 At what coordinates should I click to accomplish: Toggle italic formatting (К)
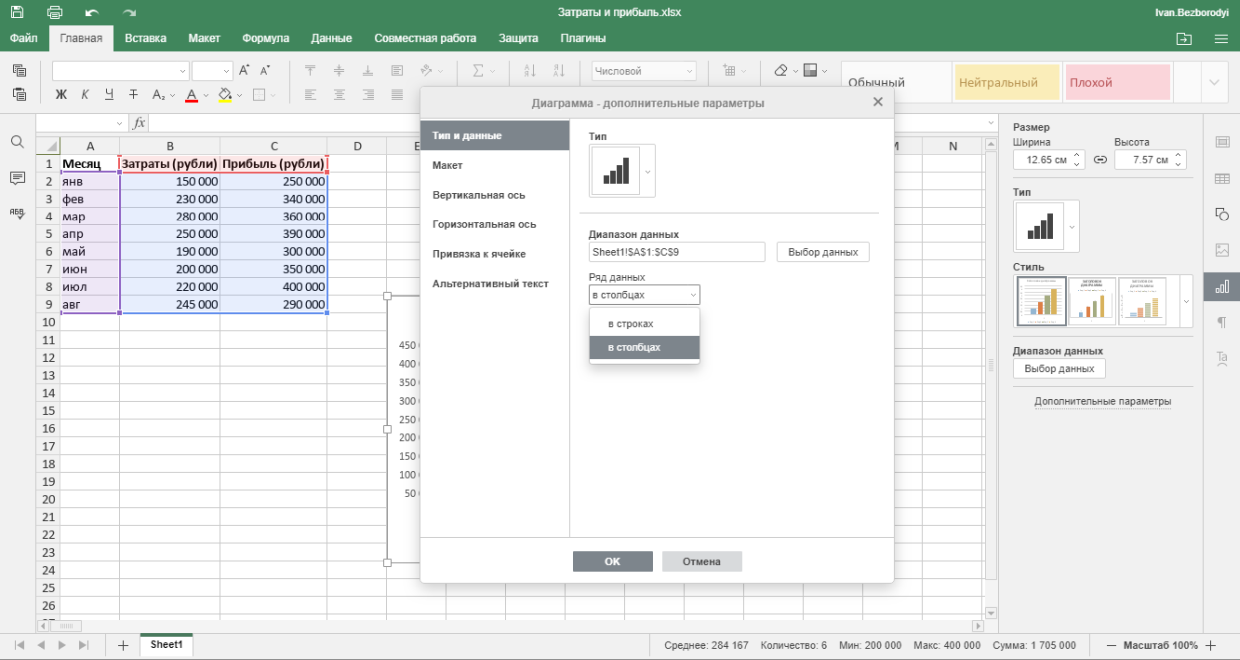[85, 95]
